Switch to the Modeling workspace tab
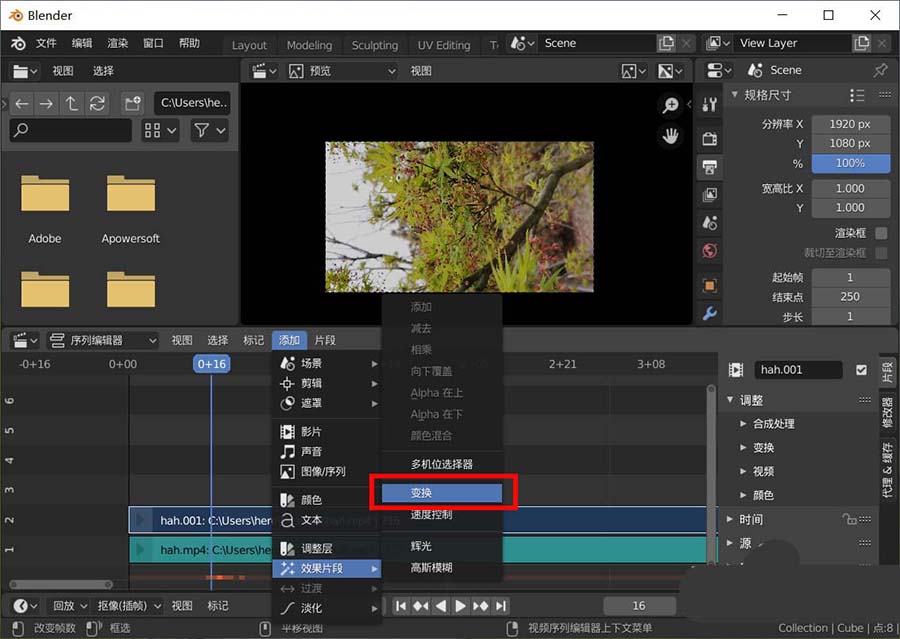The height and width of the screenshot is (639, 900). click(309, 45)
